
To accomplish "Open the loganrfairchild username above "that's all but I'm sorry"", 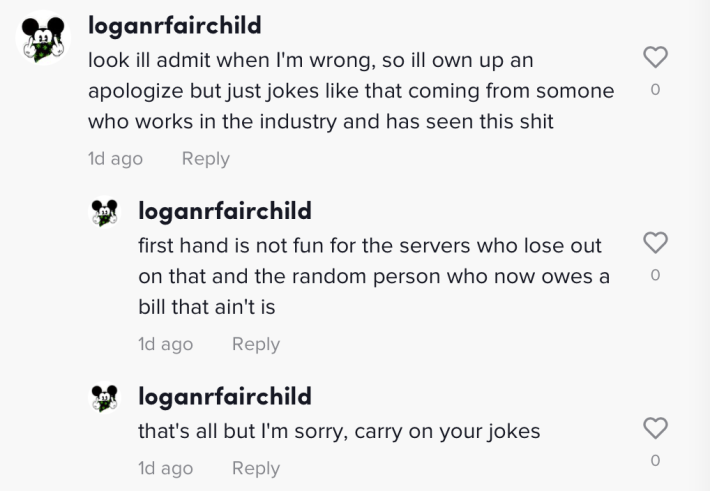I will click(225, 396).
